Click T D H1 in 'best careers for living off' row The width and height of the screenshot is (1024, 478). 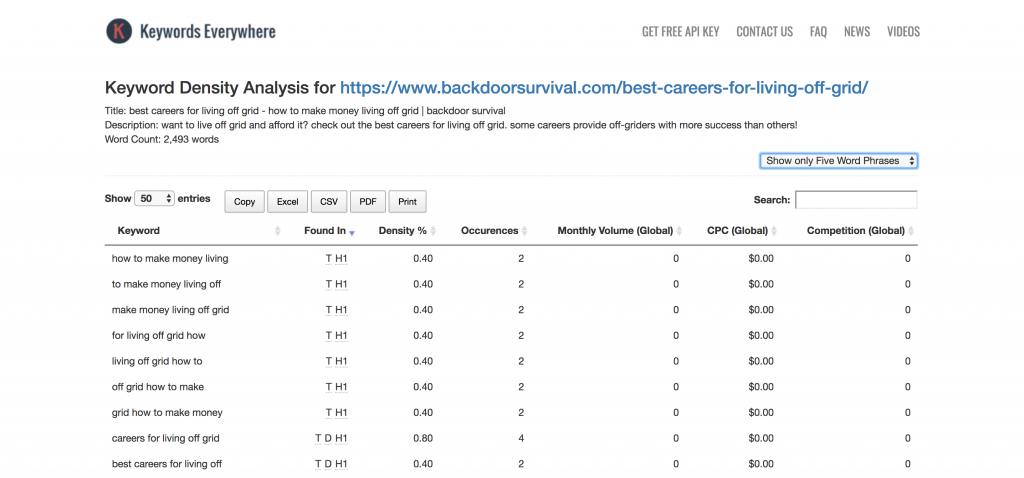(x=331, y=464)
